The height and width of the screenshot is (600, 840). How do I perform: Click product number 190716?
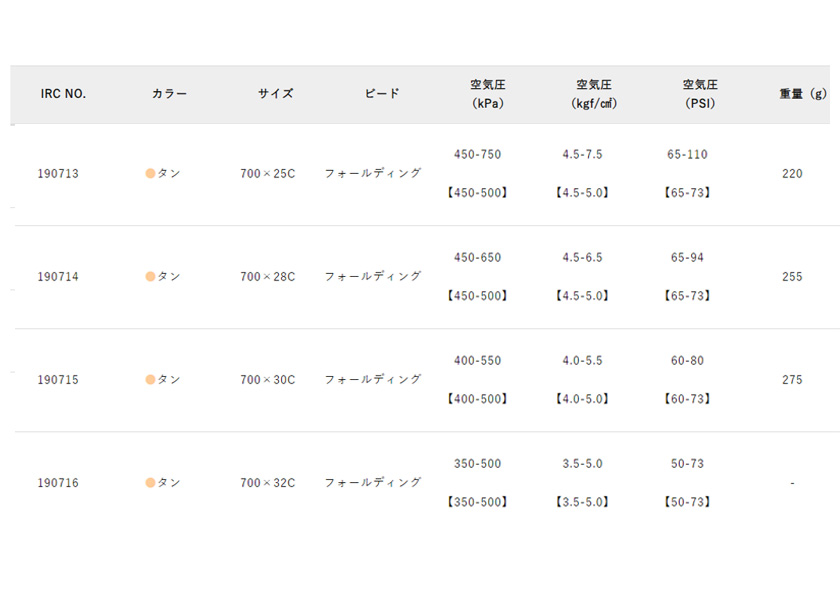(58, 483)
